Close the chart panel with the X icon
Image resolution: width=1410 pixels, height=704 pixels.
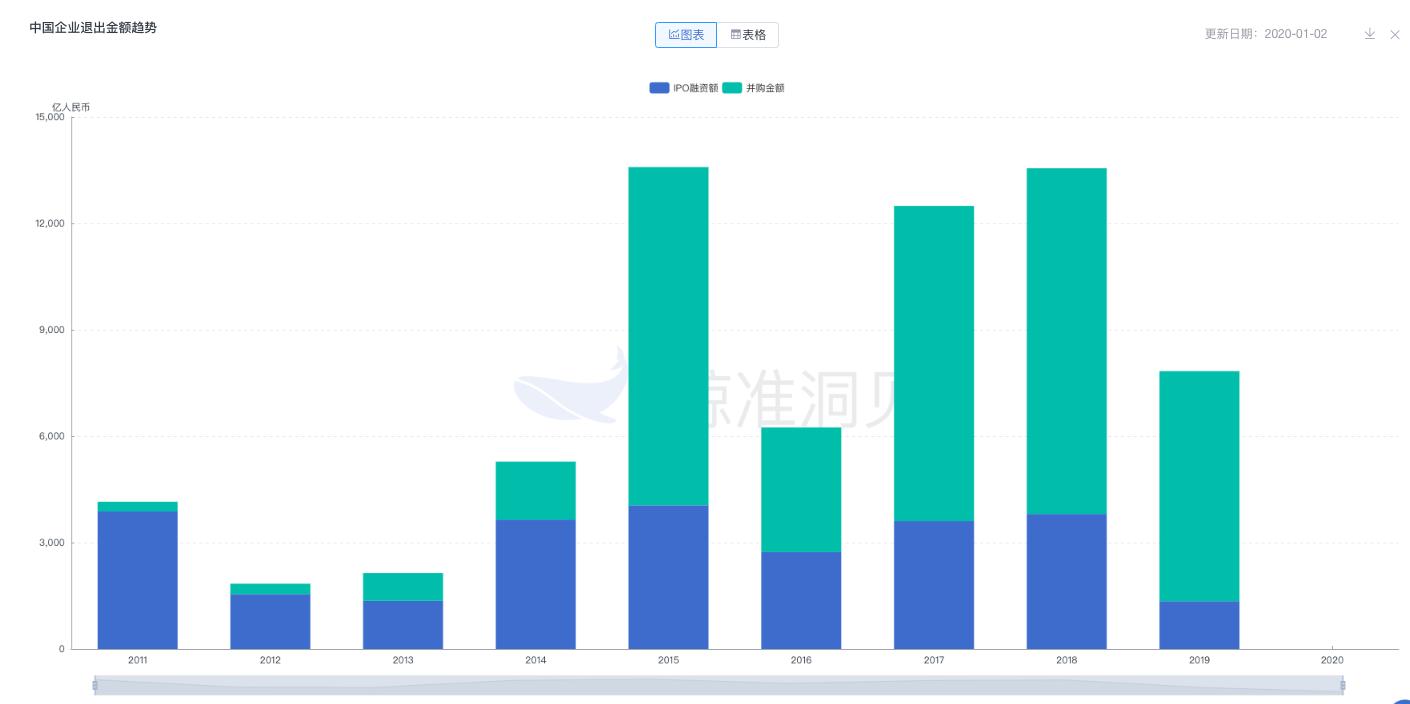pos(1395,34)
